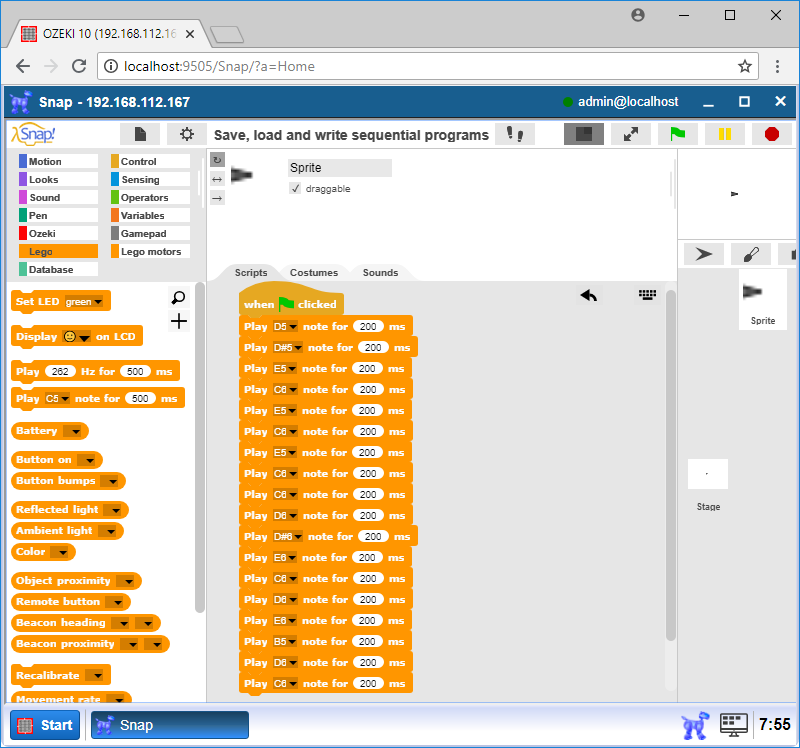The width and height of the screenshot is (800, 748).
Task: Paint a new sprite brush button
Action: [x=751, y=254]
